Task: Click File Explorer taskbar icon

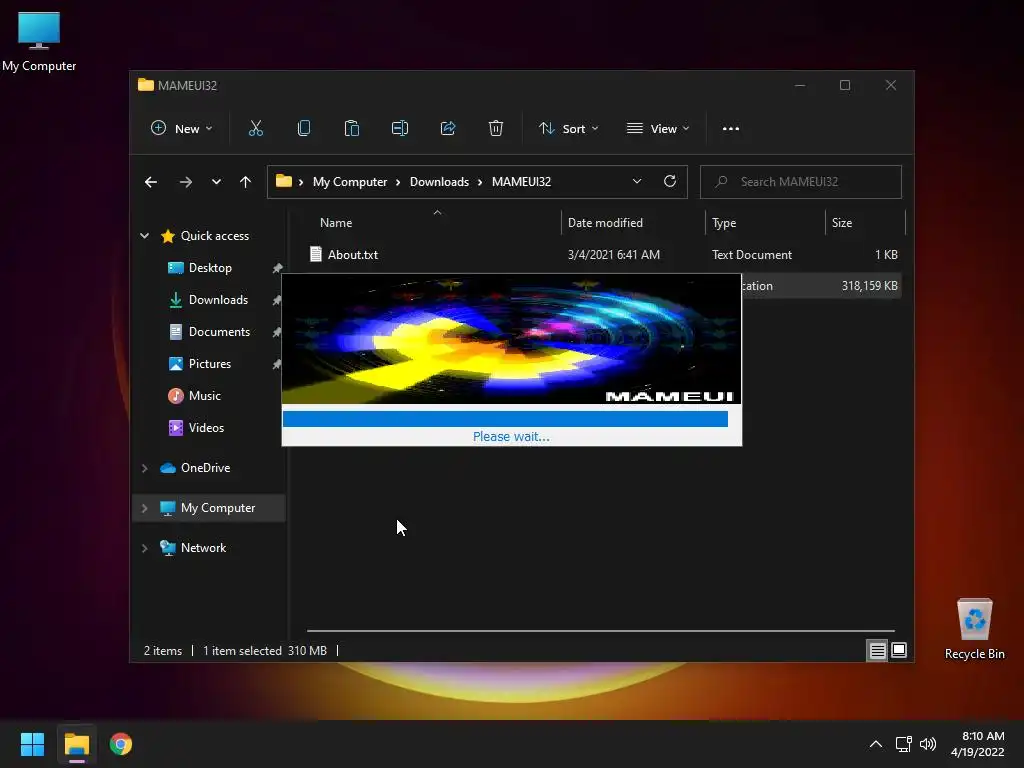Action: (x=76, y=744)
